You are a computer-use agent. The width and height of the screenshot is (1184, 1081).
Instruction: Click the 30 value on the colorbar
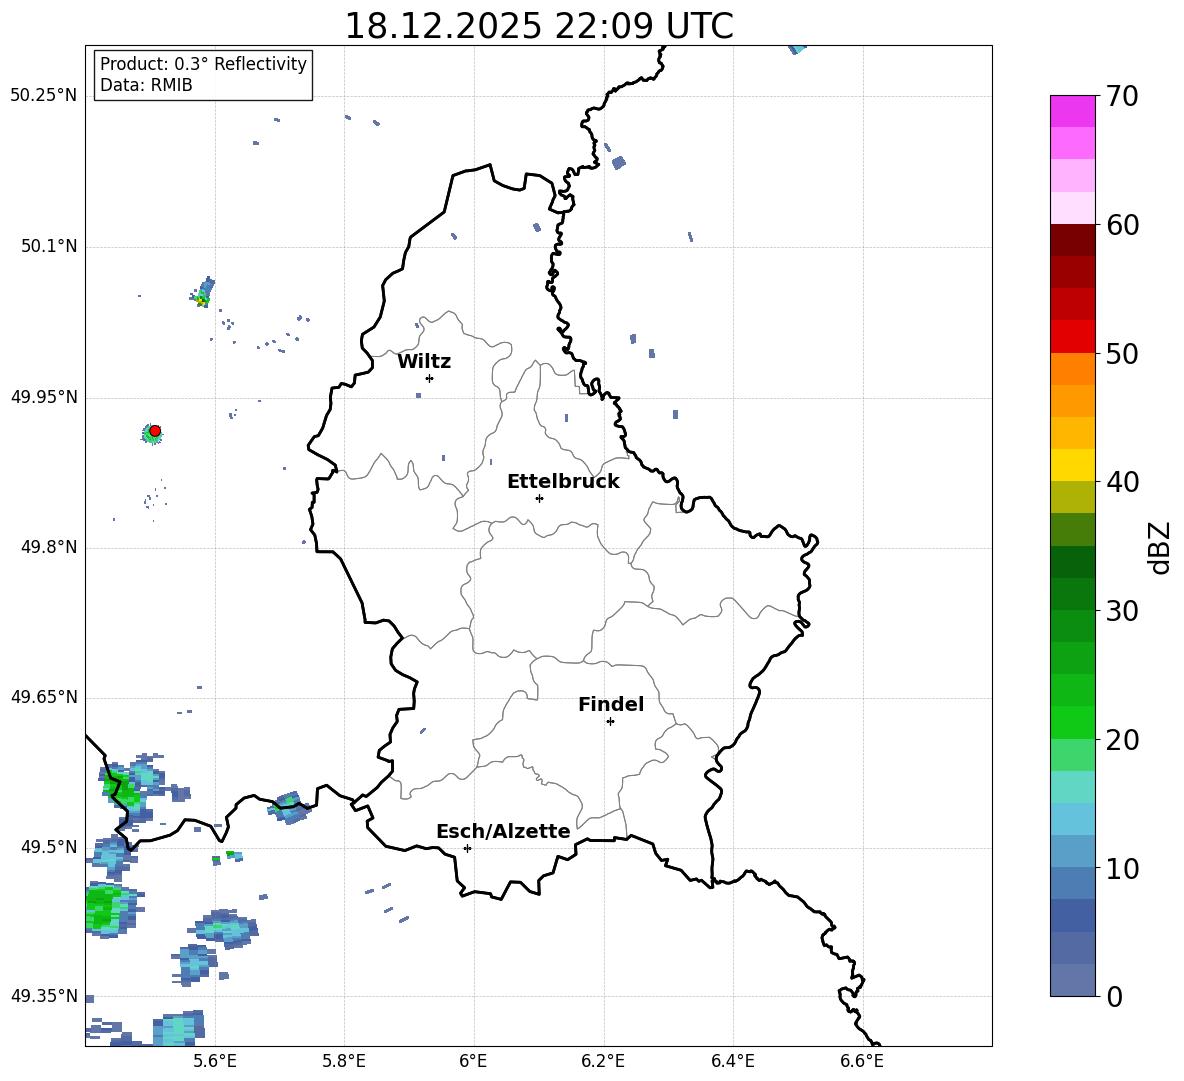[x=1122, y=611]
